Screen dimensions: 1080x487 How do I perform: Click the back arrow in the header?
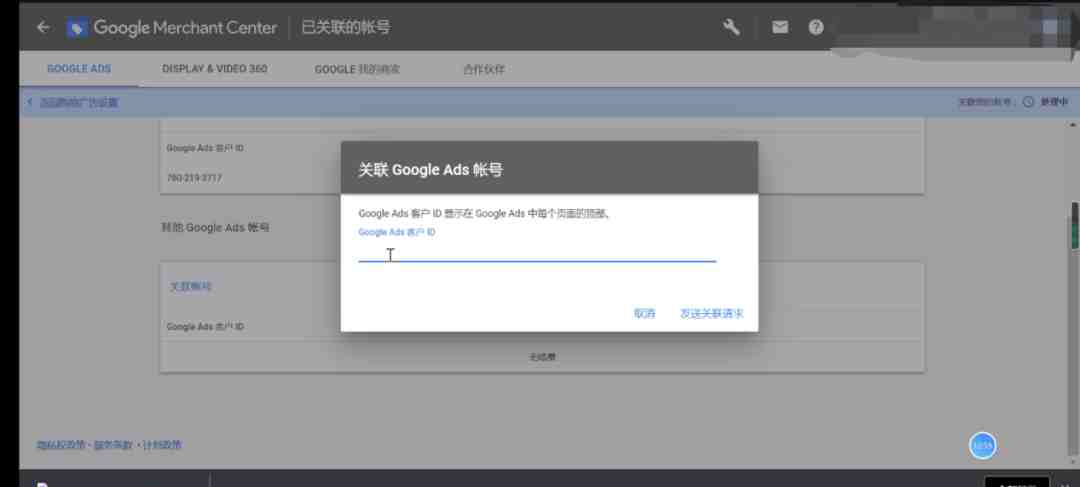point(43,28)
